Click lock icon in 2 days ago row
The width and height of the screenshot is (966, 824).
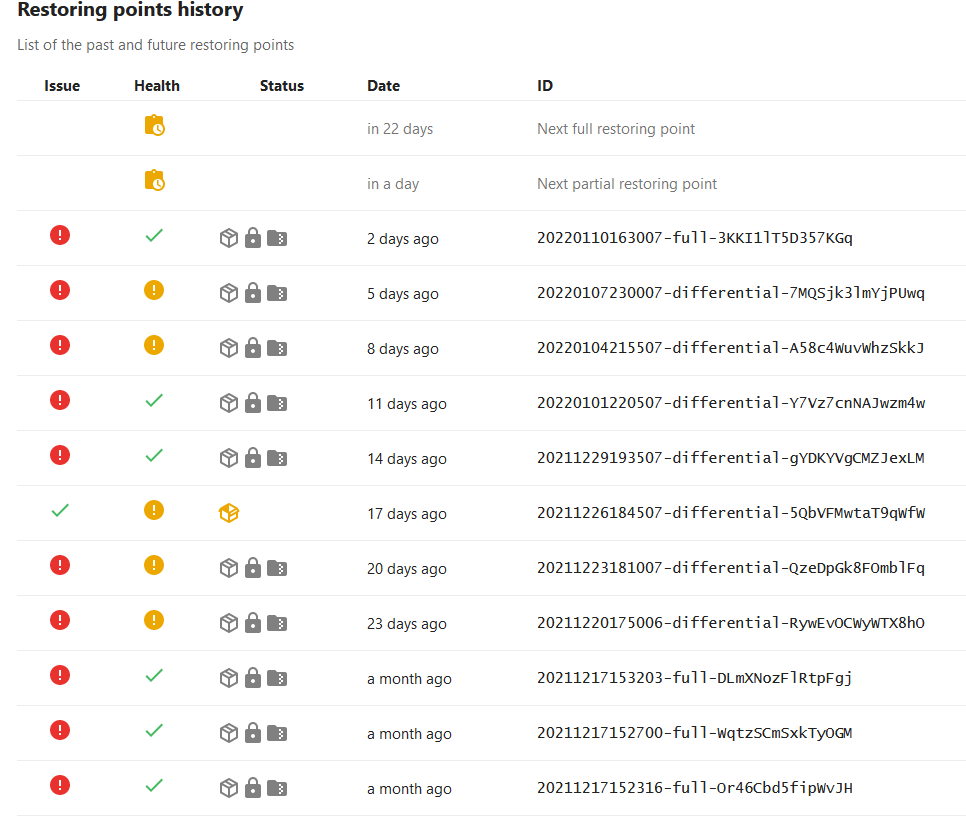point(253,238)
